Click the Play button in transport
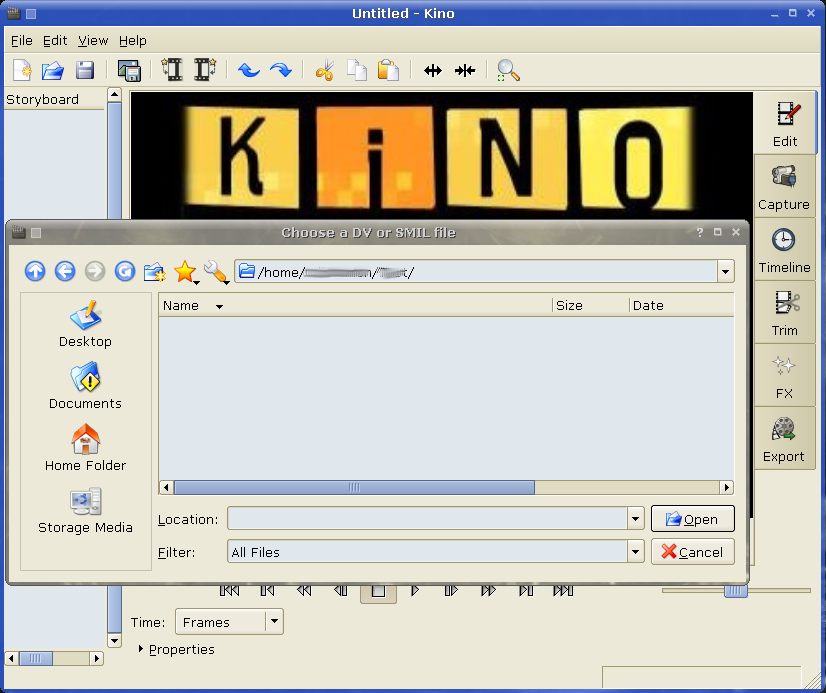The image size is (826, 693). coord(415,591)
